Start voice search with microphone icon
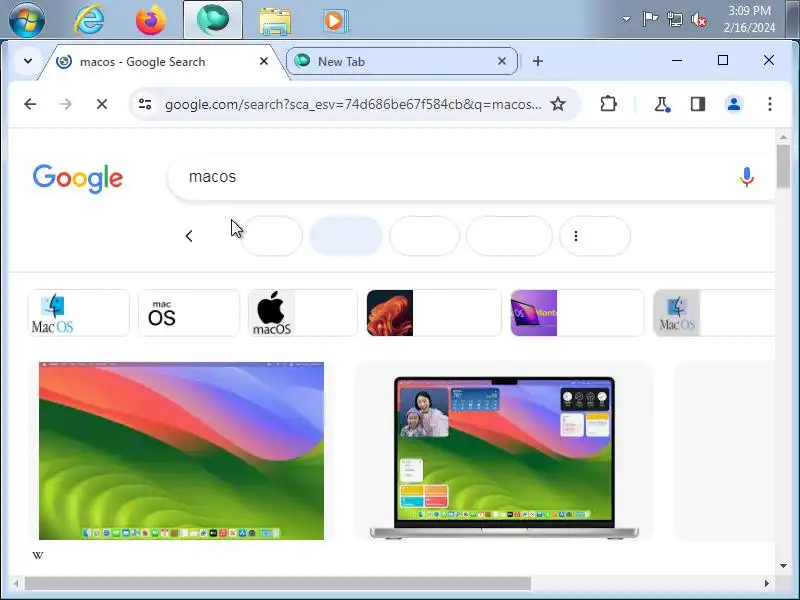The width and height of the screenshot is (800, 600). click(746, 177)
